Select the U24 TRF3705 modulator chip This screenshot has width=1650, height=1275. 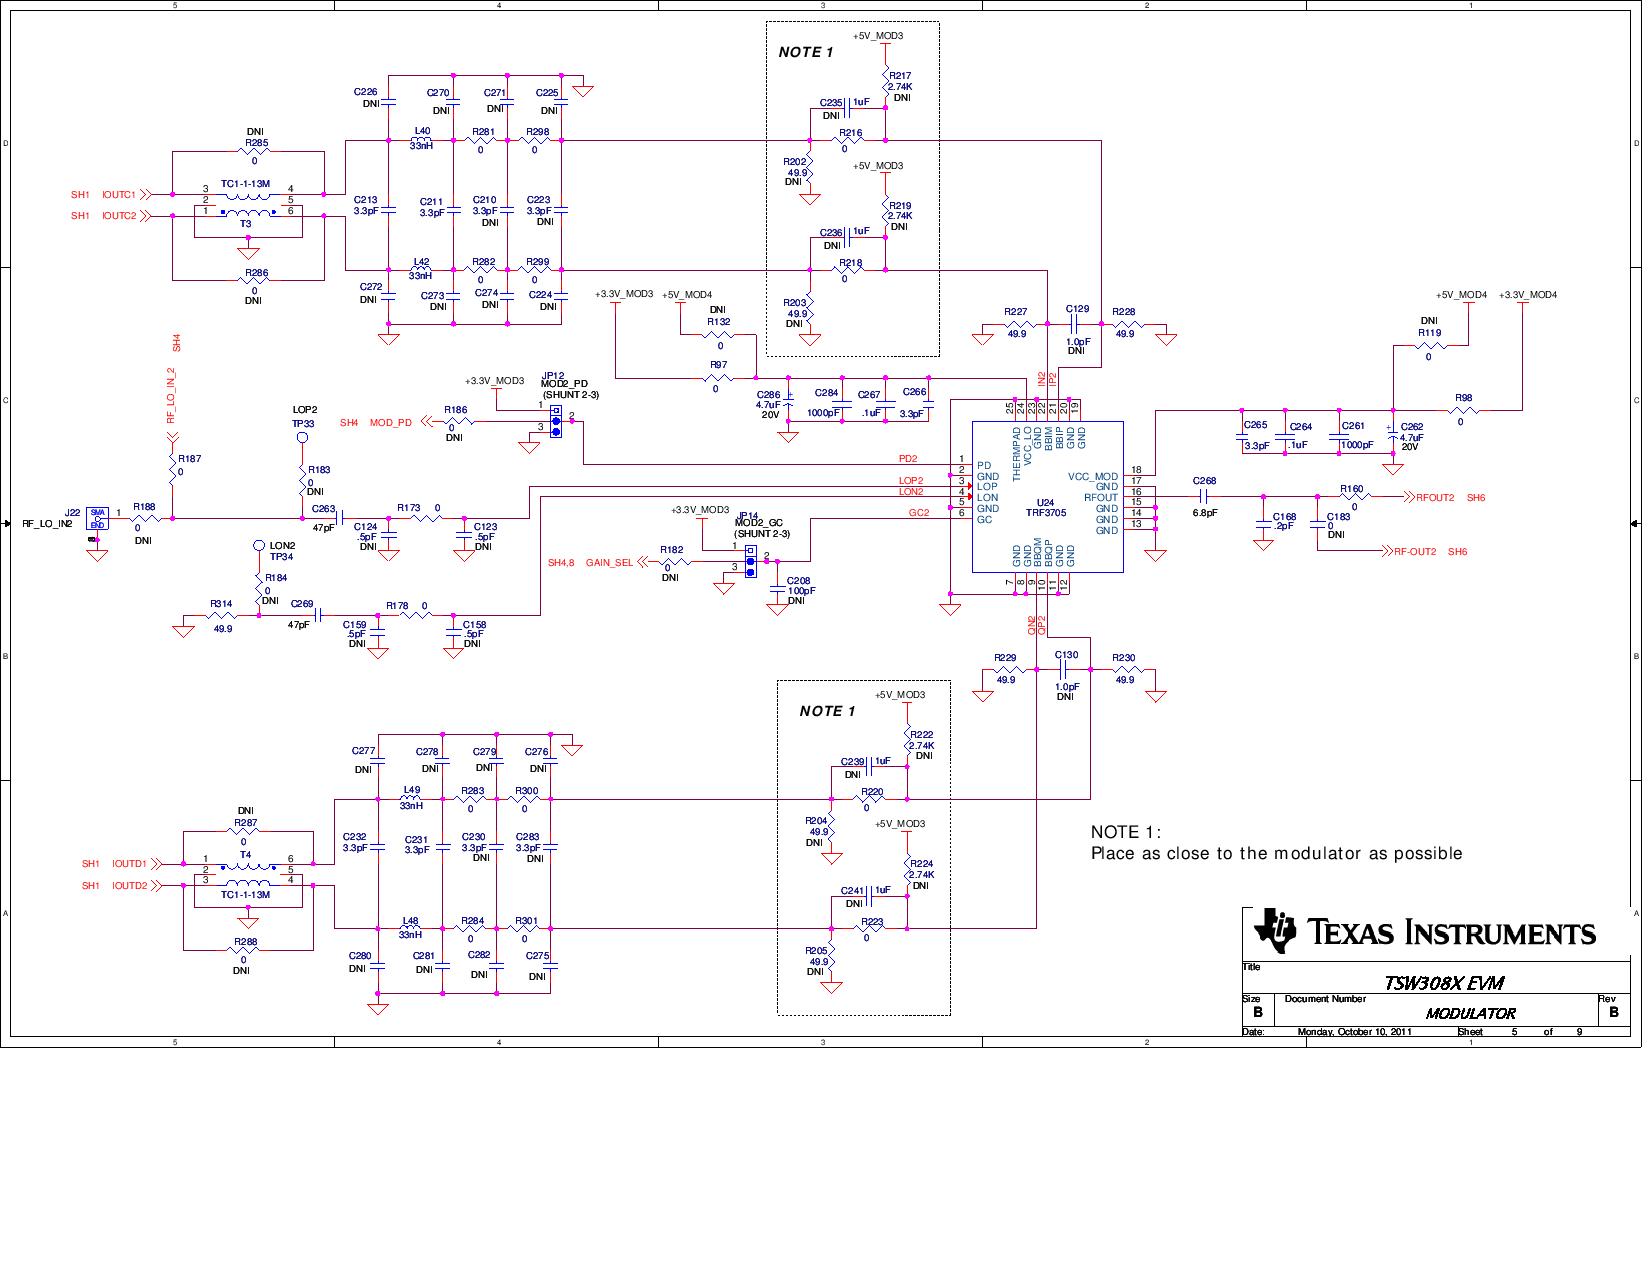1047,497
